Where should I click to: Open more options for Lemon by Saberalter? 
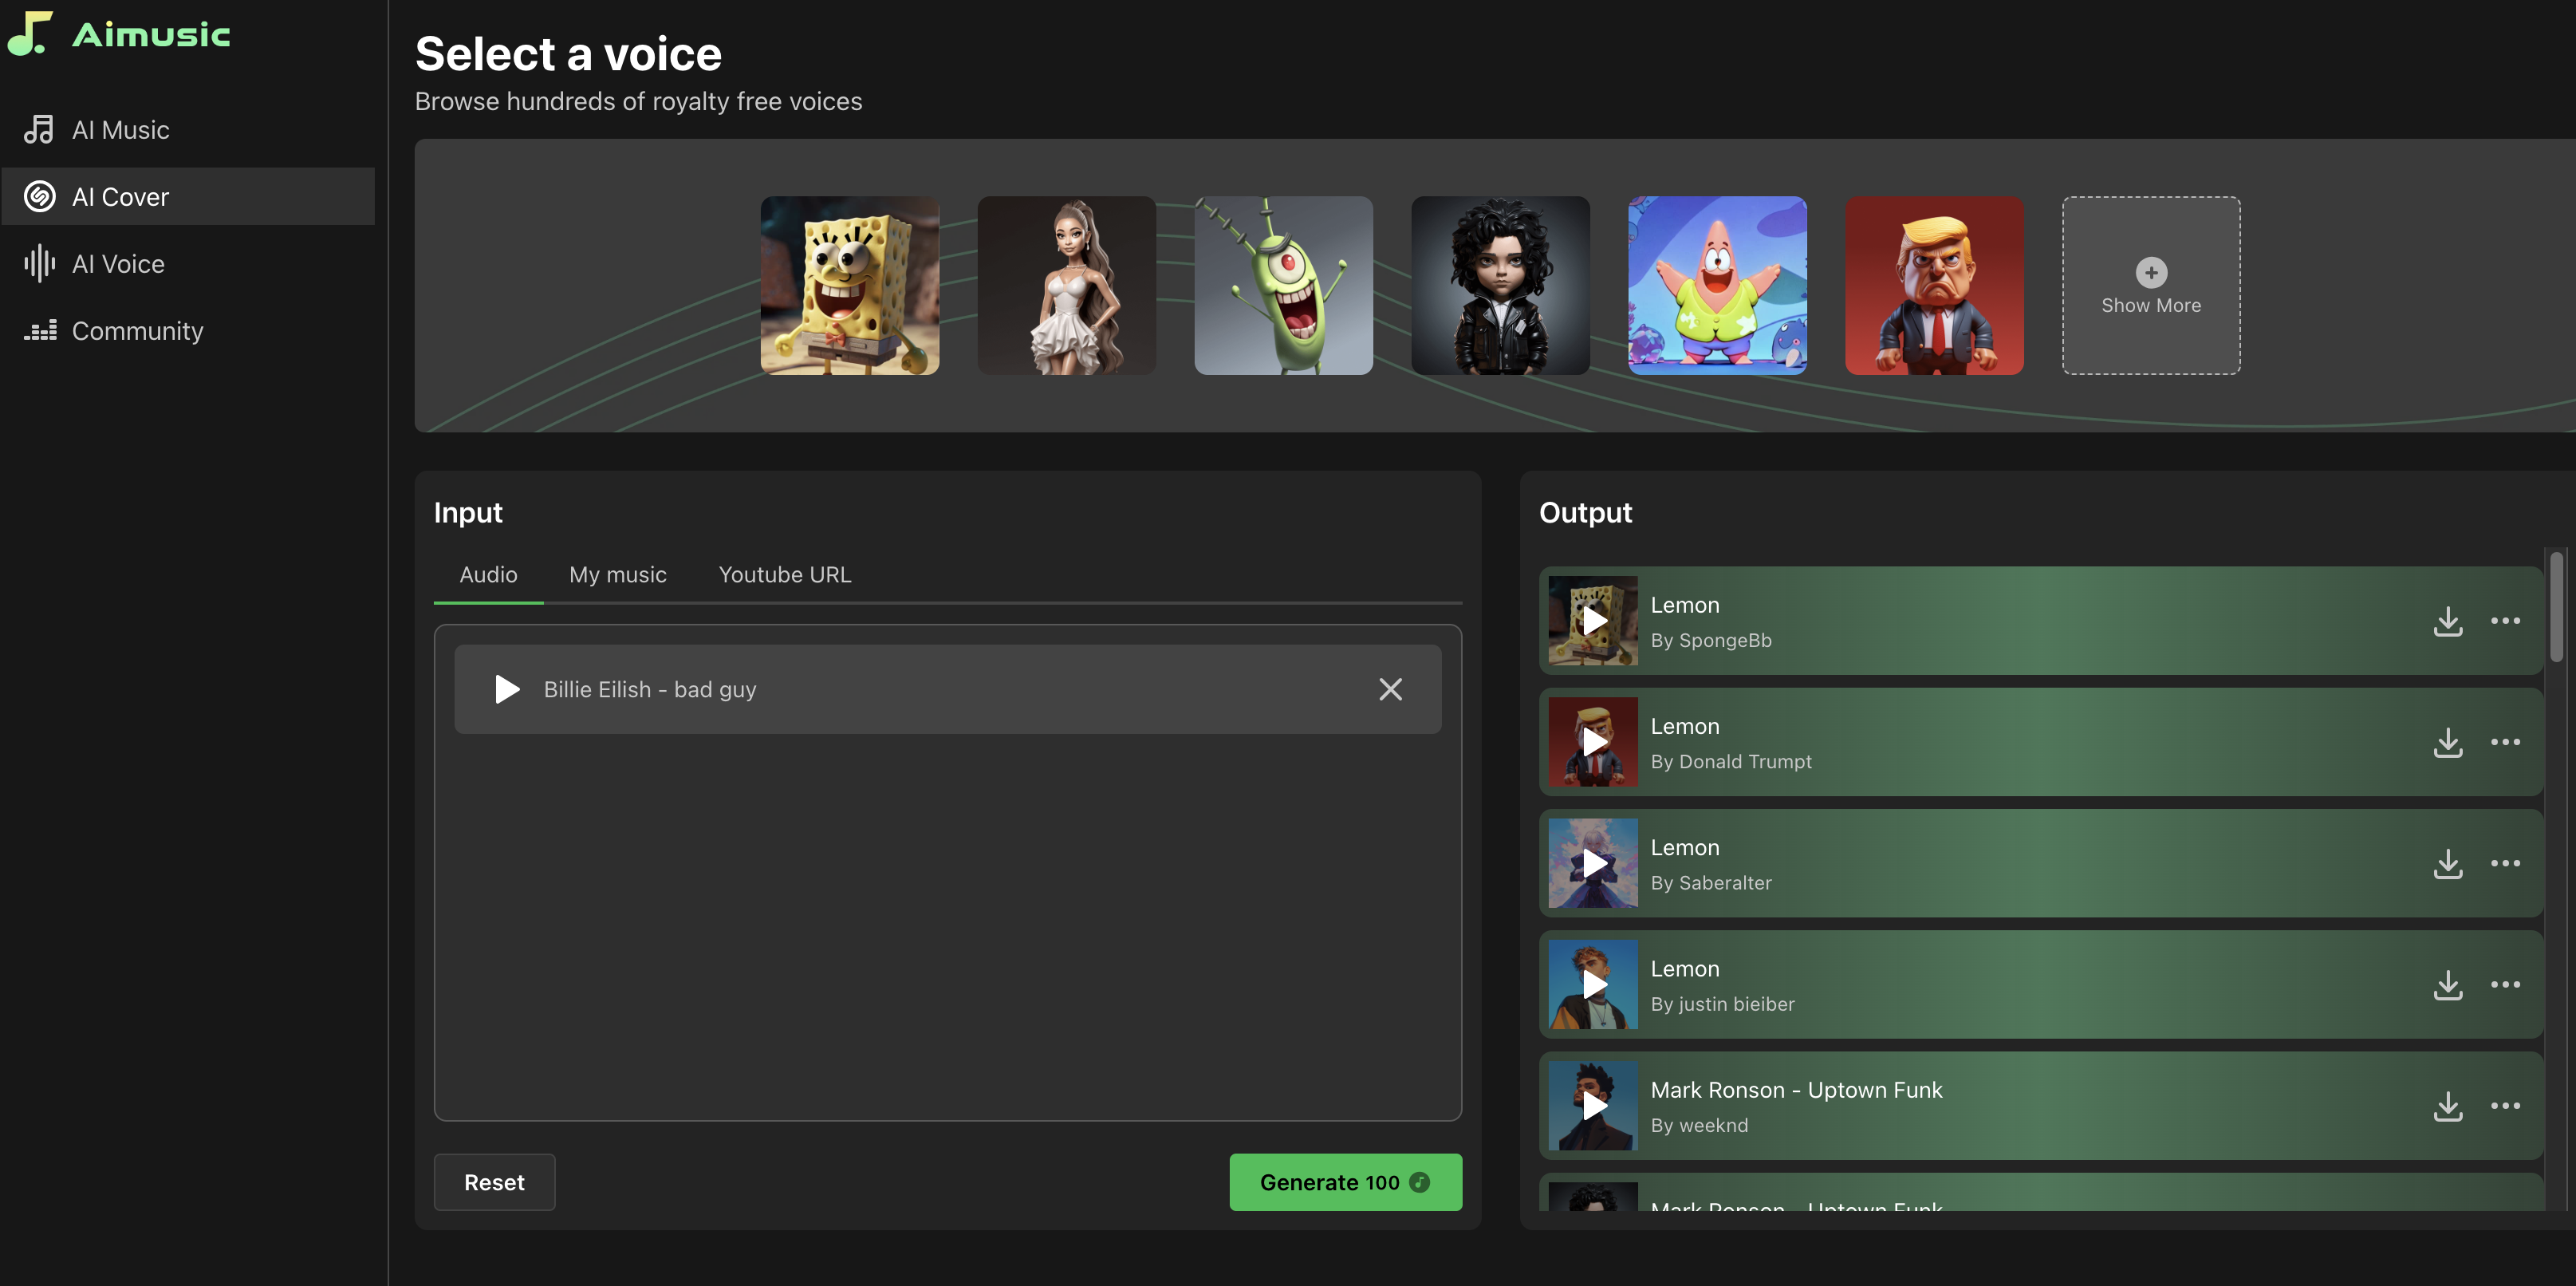pyautogui.click(x=2503, y=862)
